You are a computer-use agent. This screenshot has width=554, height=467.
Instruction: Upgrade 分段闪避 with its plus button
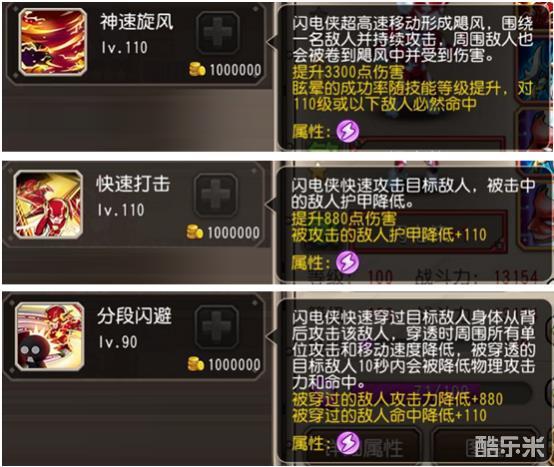point(216,327)
